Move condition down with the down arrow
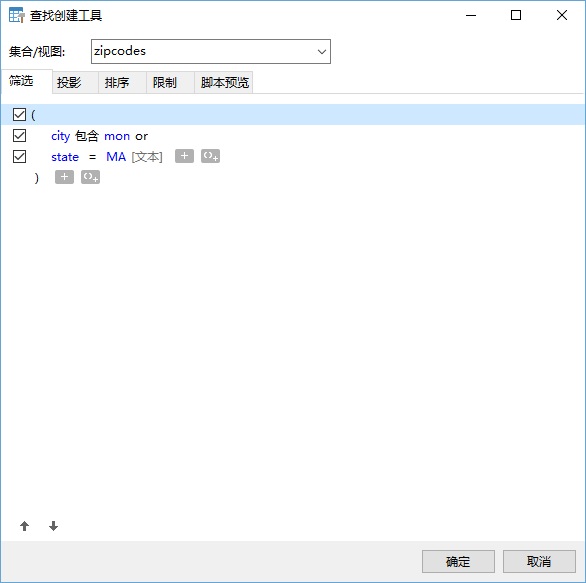This screenshot has height=583, width=586. point(53,526)
